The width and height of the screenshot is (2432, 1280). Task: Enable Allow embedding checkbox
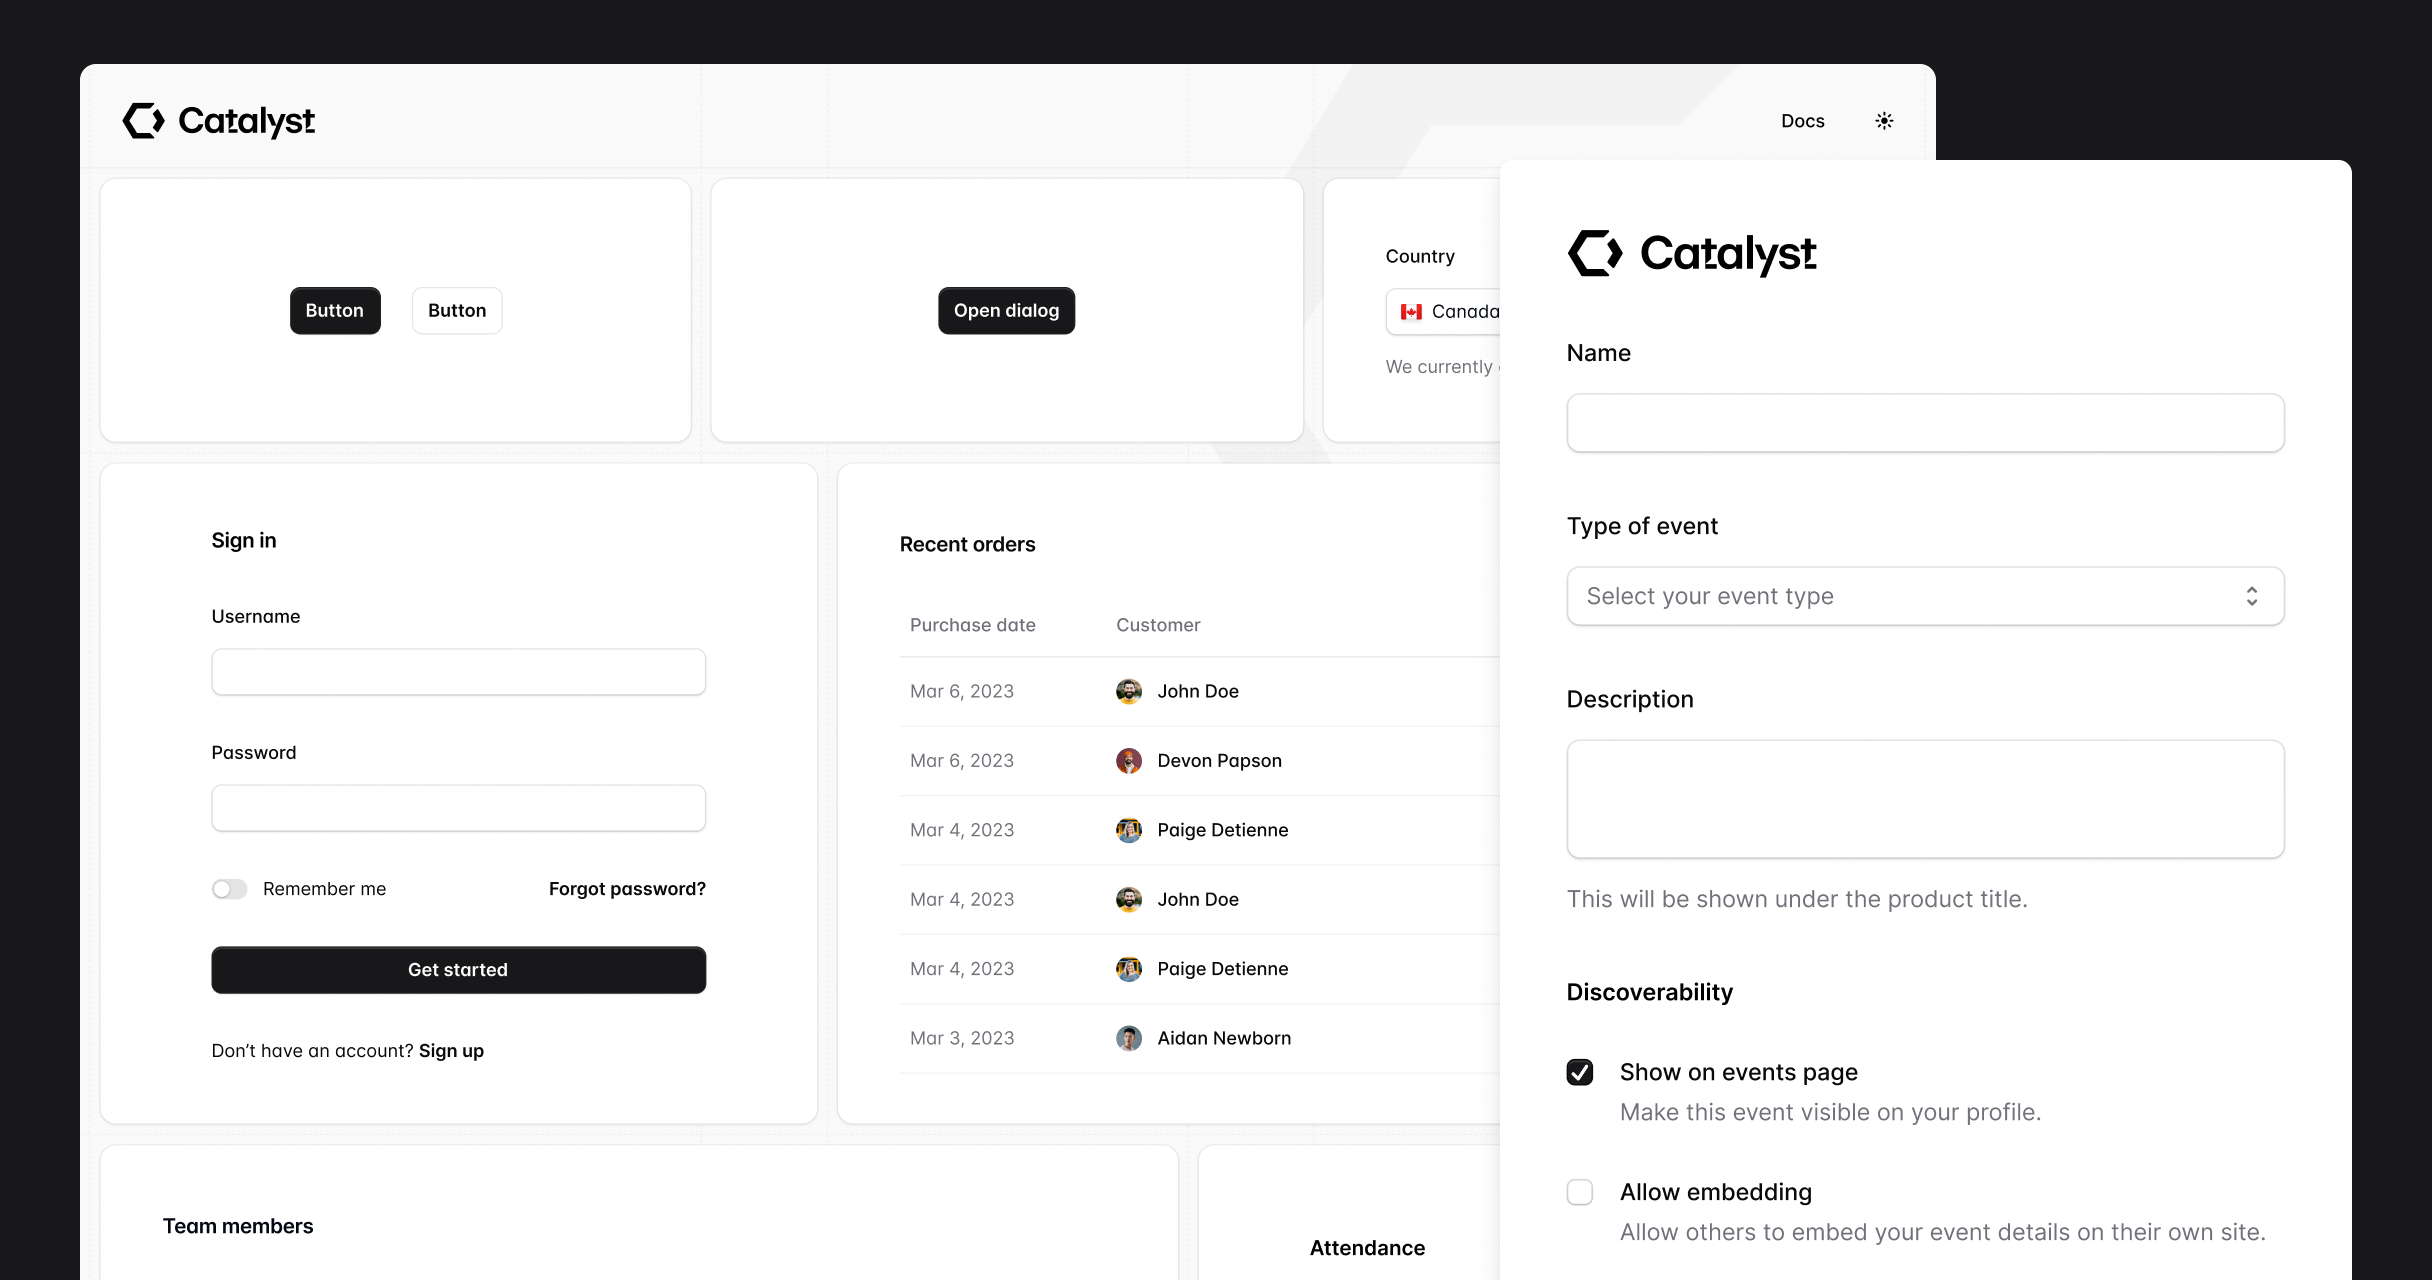pos(1581,1192)
